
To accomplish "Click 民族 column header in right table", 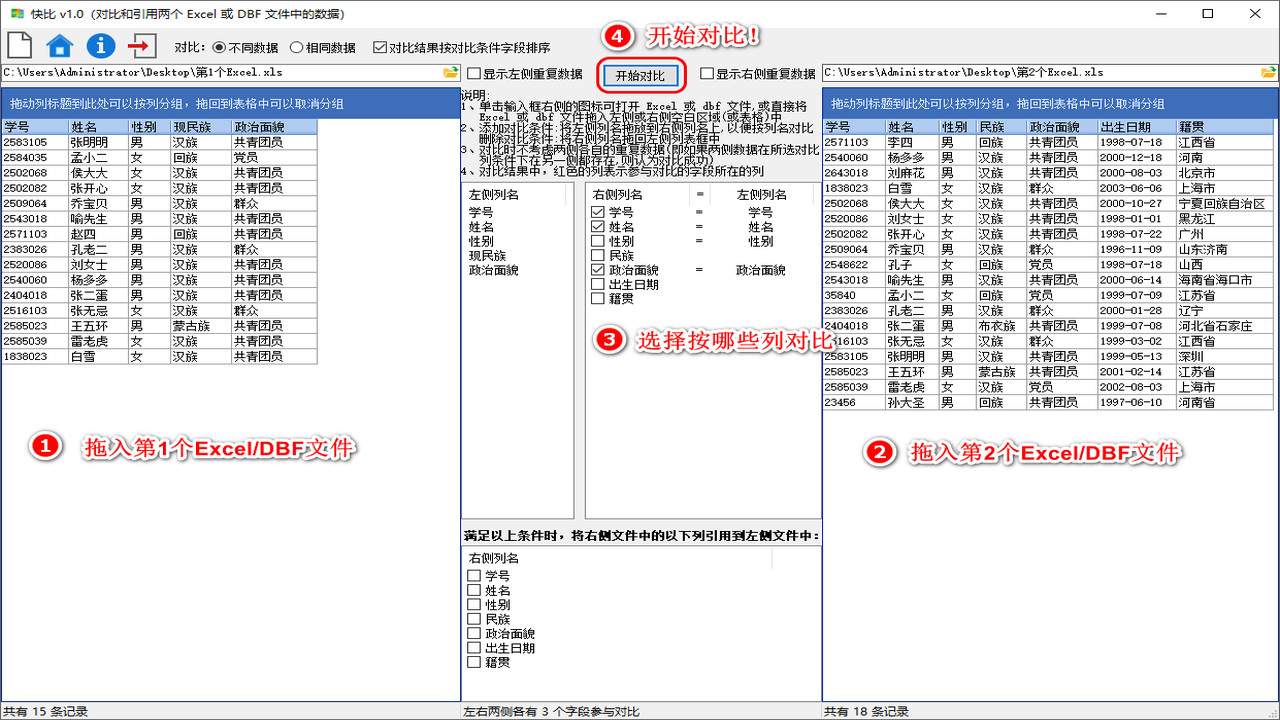I will tap(1001, 127).
